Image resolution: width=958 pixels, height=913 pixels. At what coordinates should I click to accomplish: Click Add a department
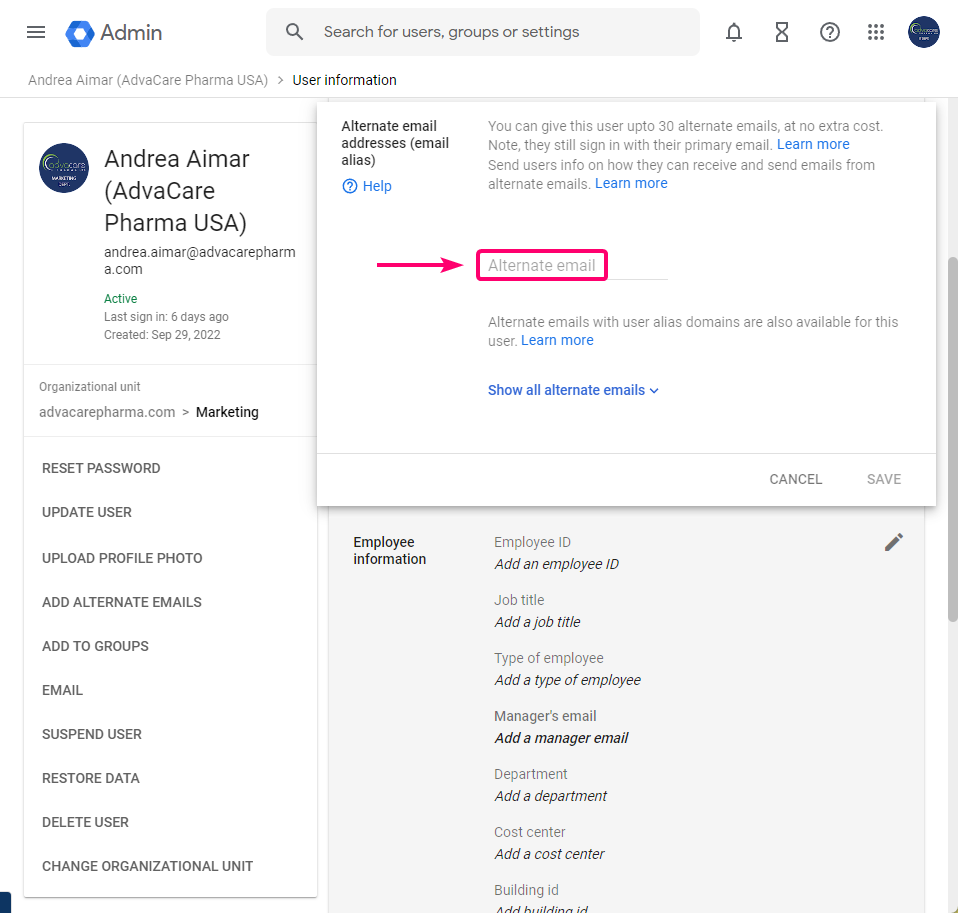pos(550,796)
